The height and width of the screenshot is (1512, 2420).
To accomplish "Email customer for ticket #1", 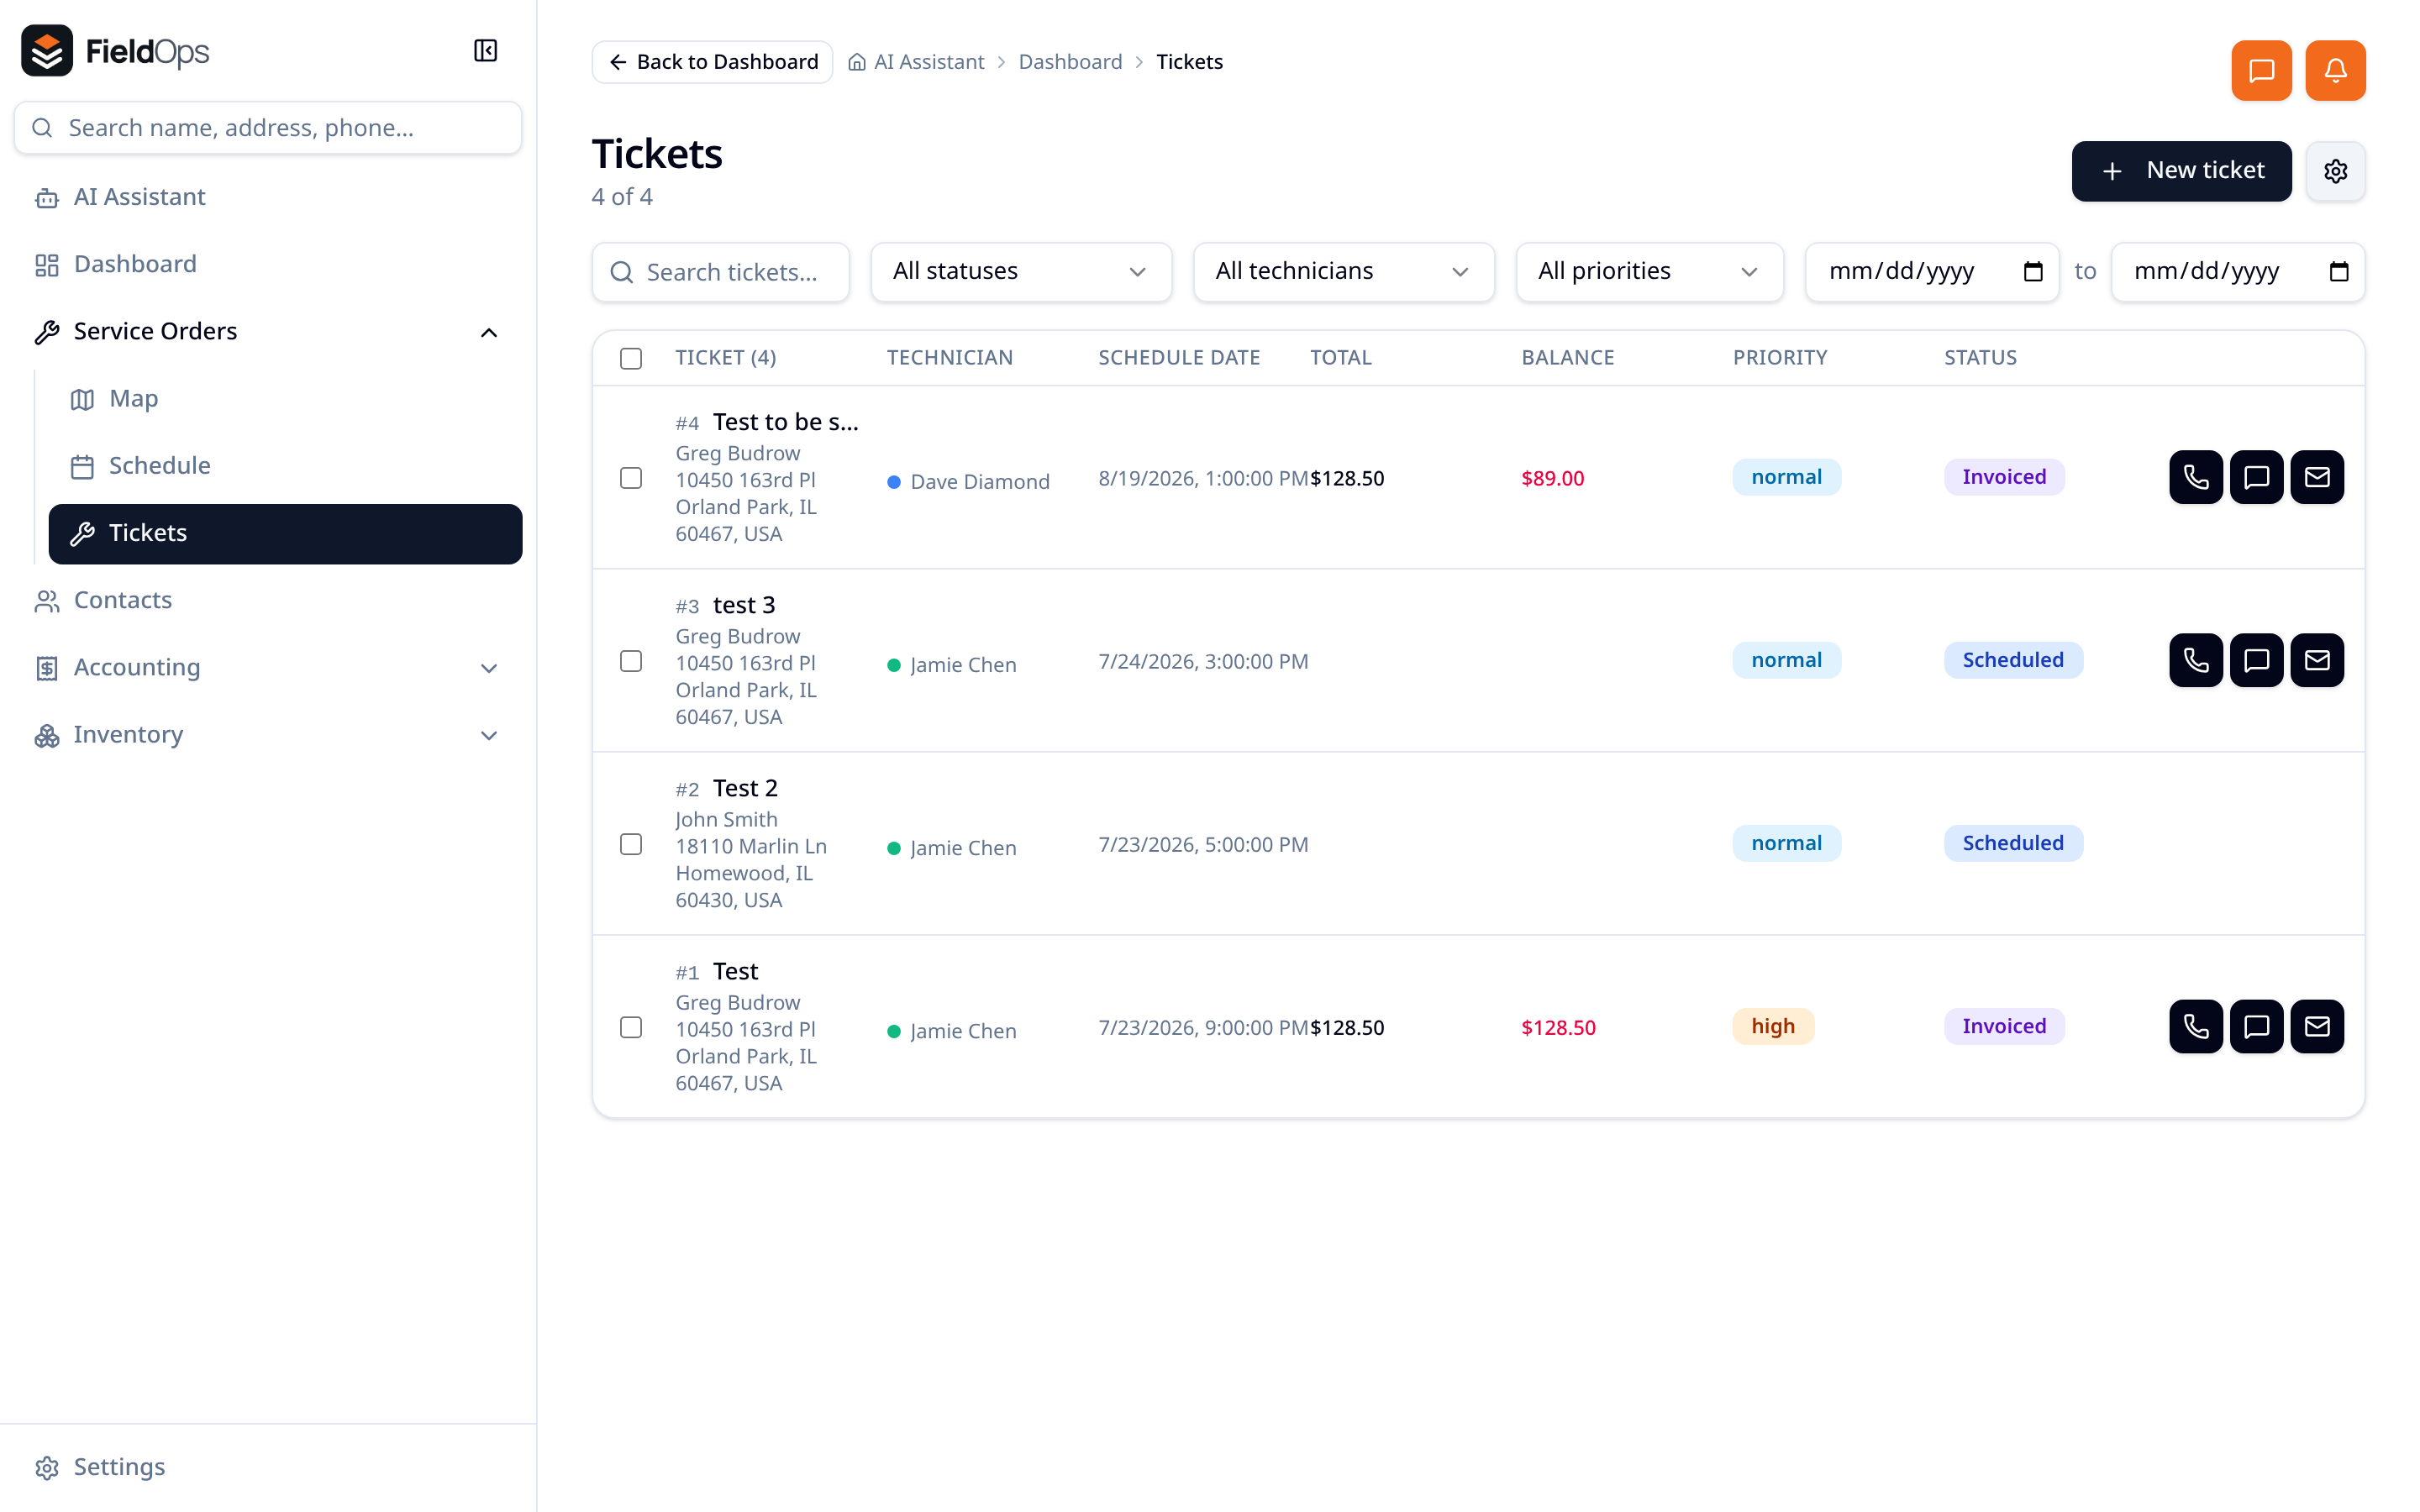I will tap(2317, 1026).
